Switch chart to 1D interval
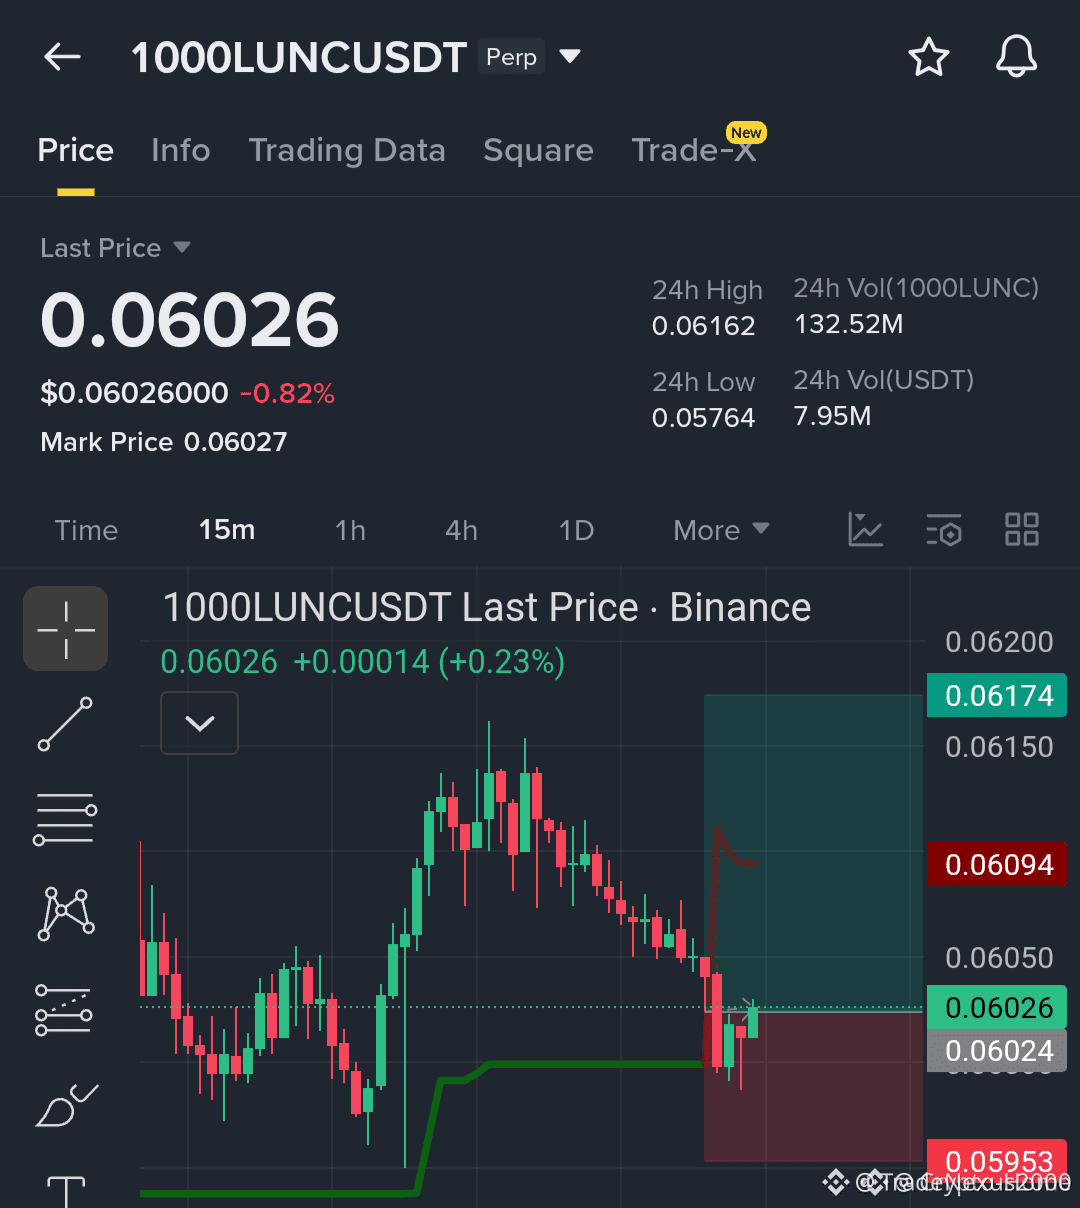 pos(576,530)
